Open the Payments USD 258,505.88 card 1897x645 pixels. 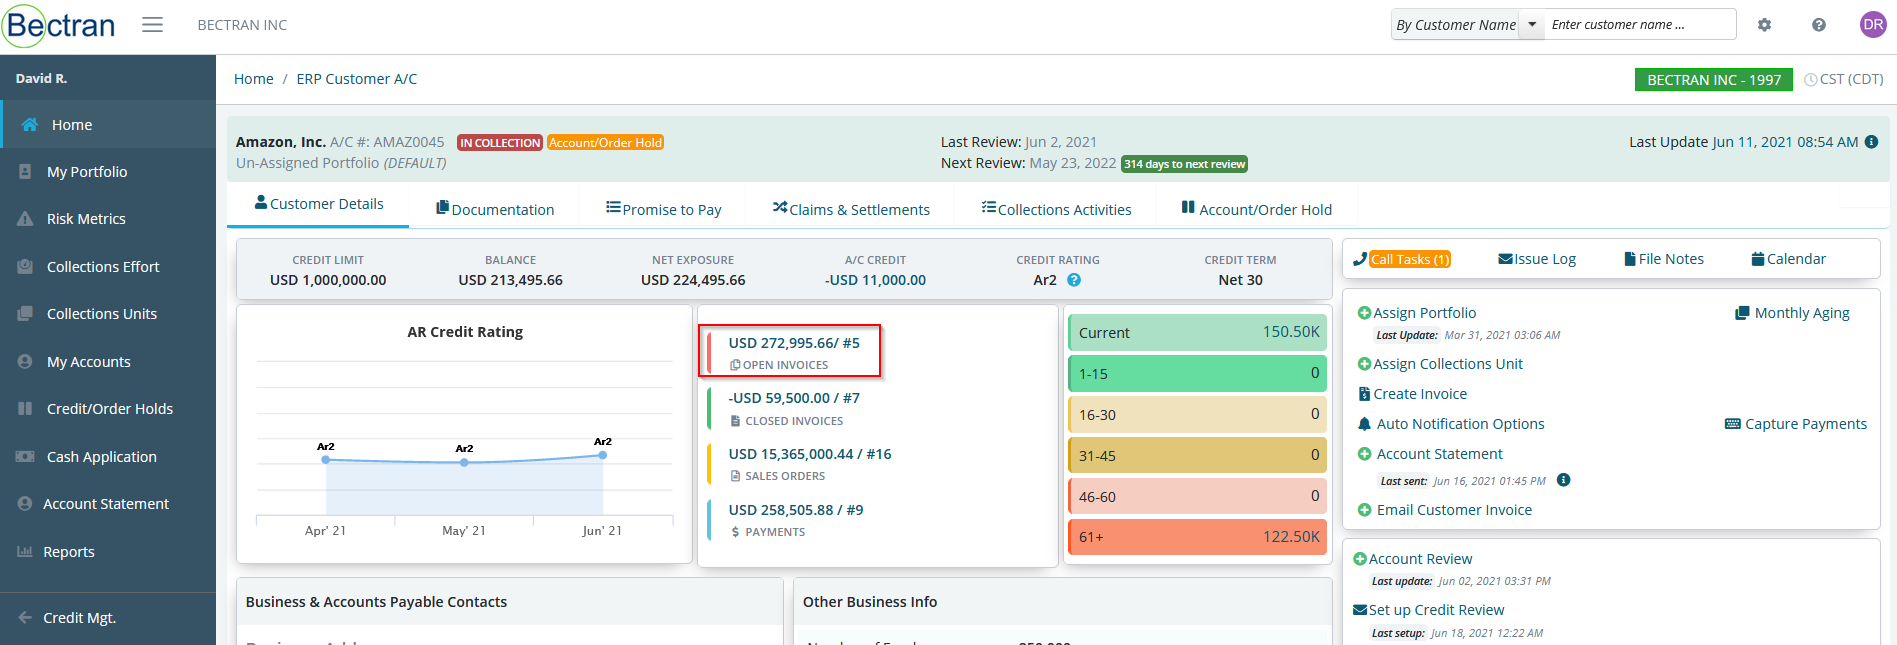[x=788, y=520]
